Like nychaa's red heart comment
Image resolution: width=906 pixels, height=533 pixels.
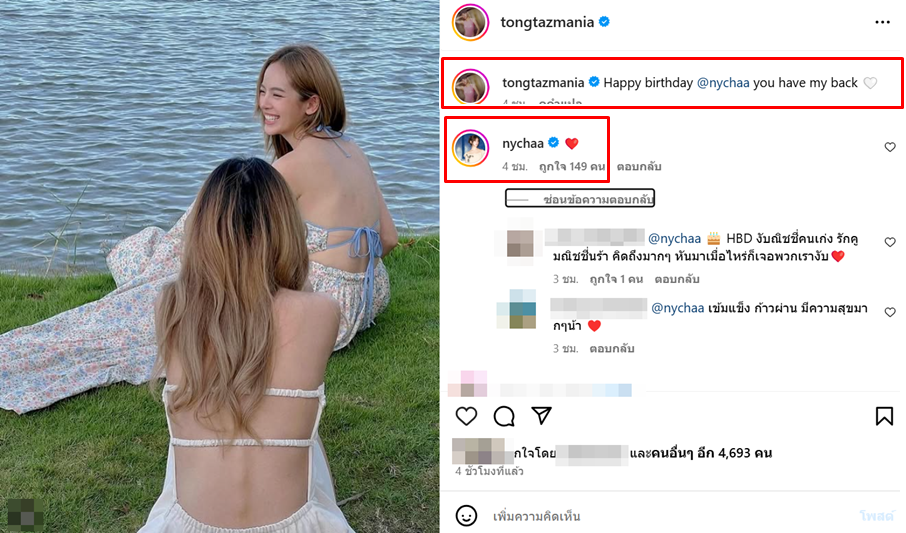[x=890, y=148]
